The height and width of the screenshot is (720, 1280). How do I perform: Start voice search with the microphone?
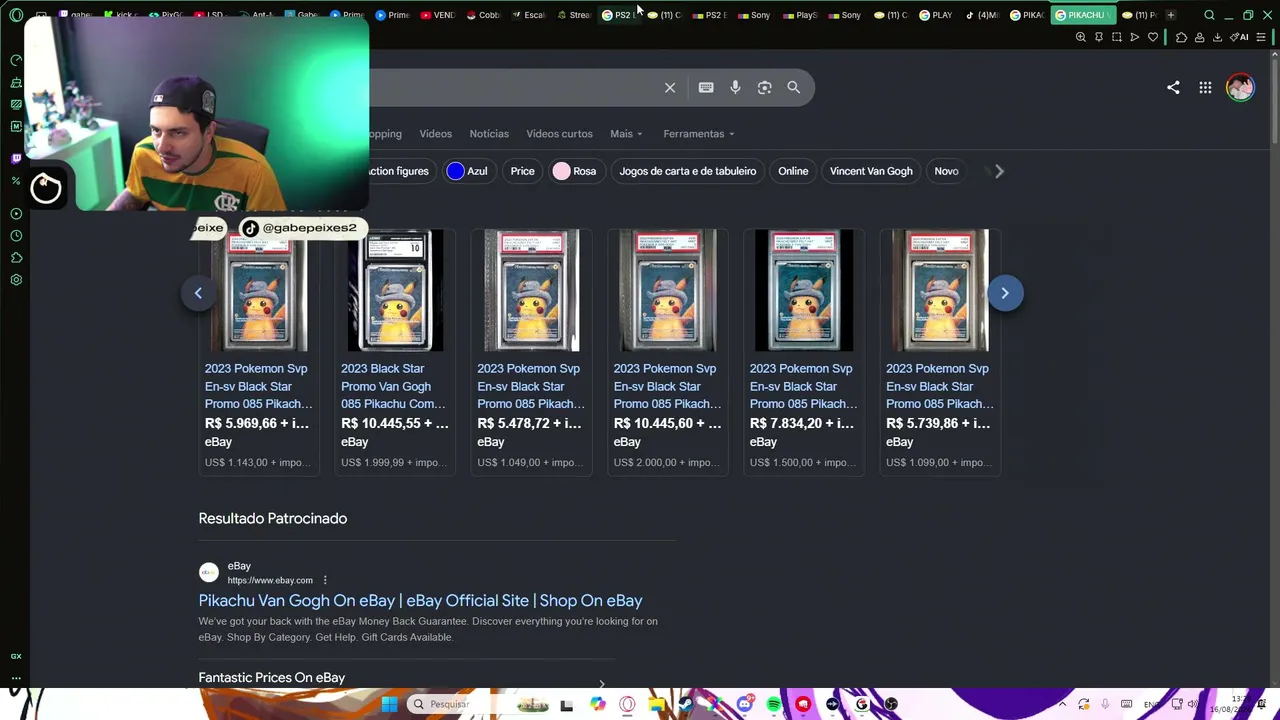point(735,88)
